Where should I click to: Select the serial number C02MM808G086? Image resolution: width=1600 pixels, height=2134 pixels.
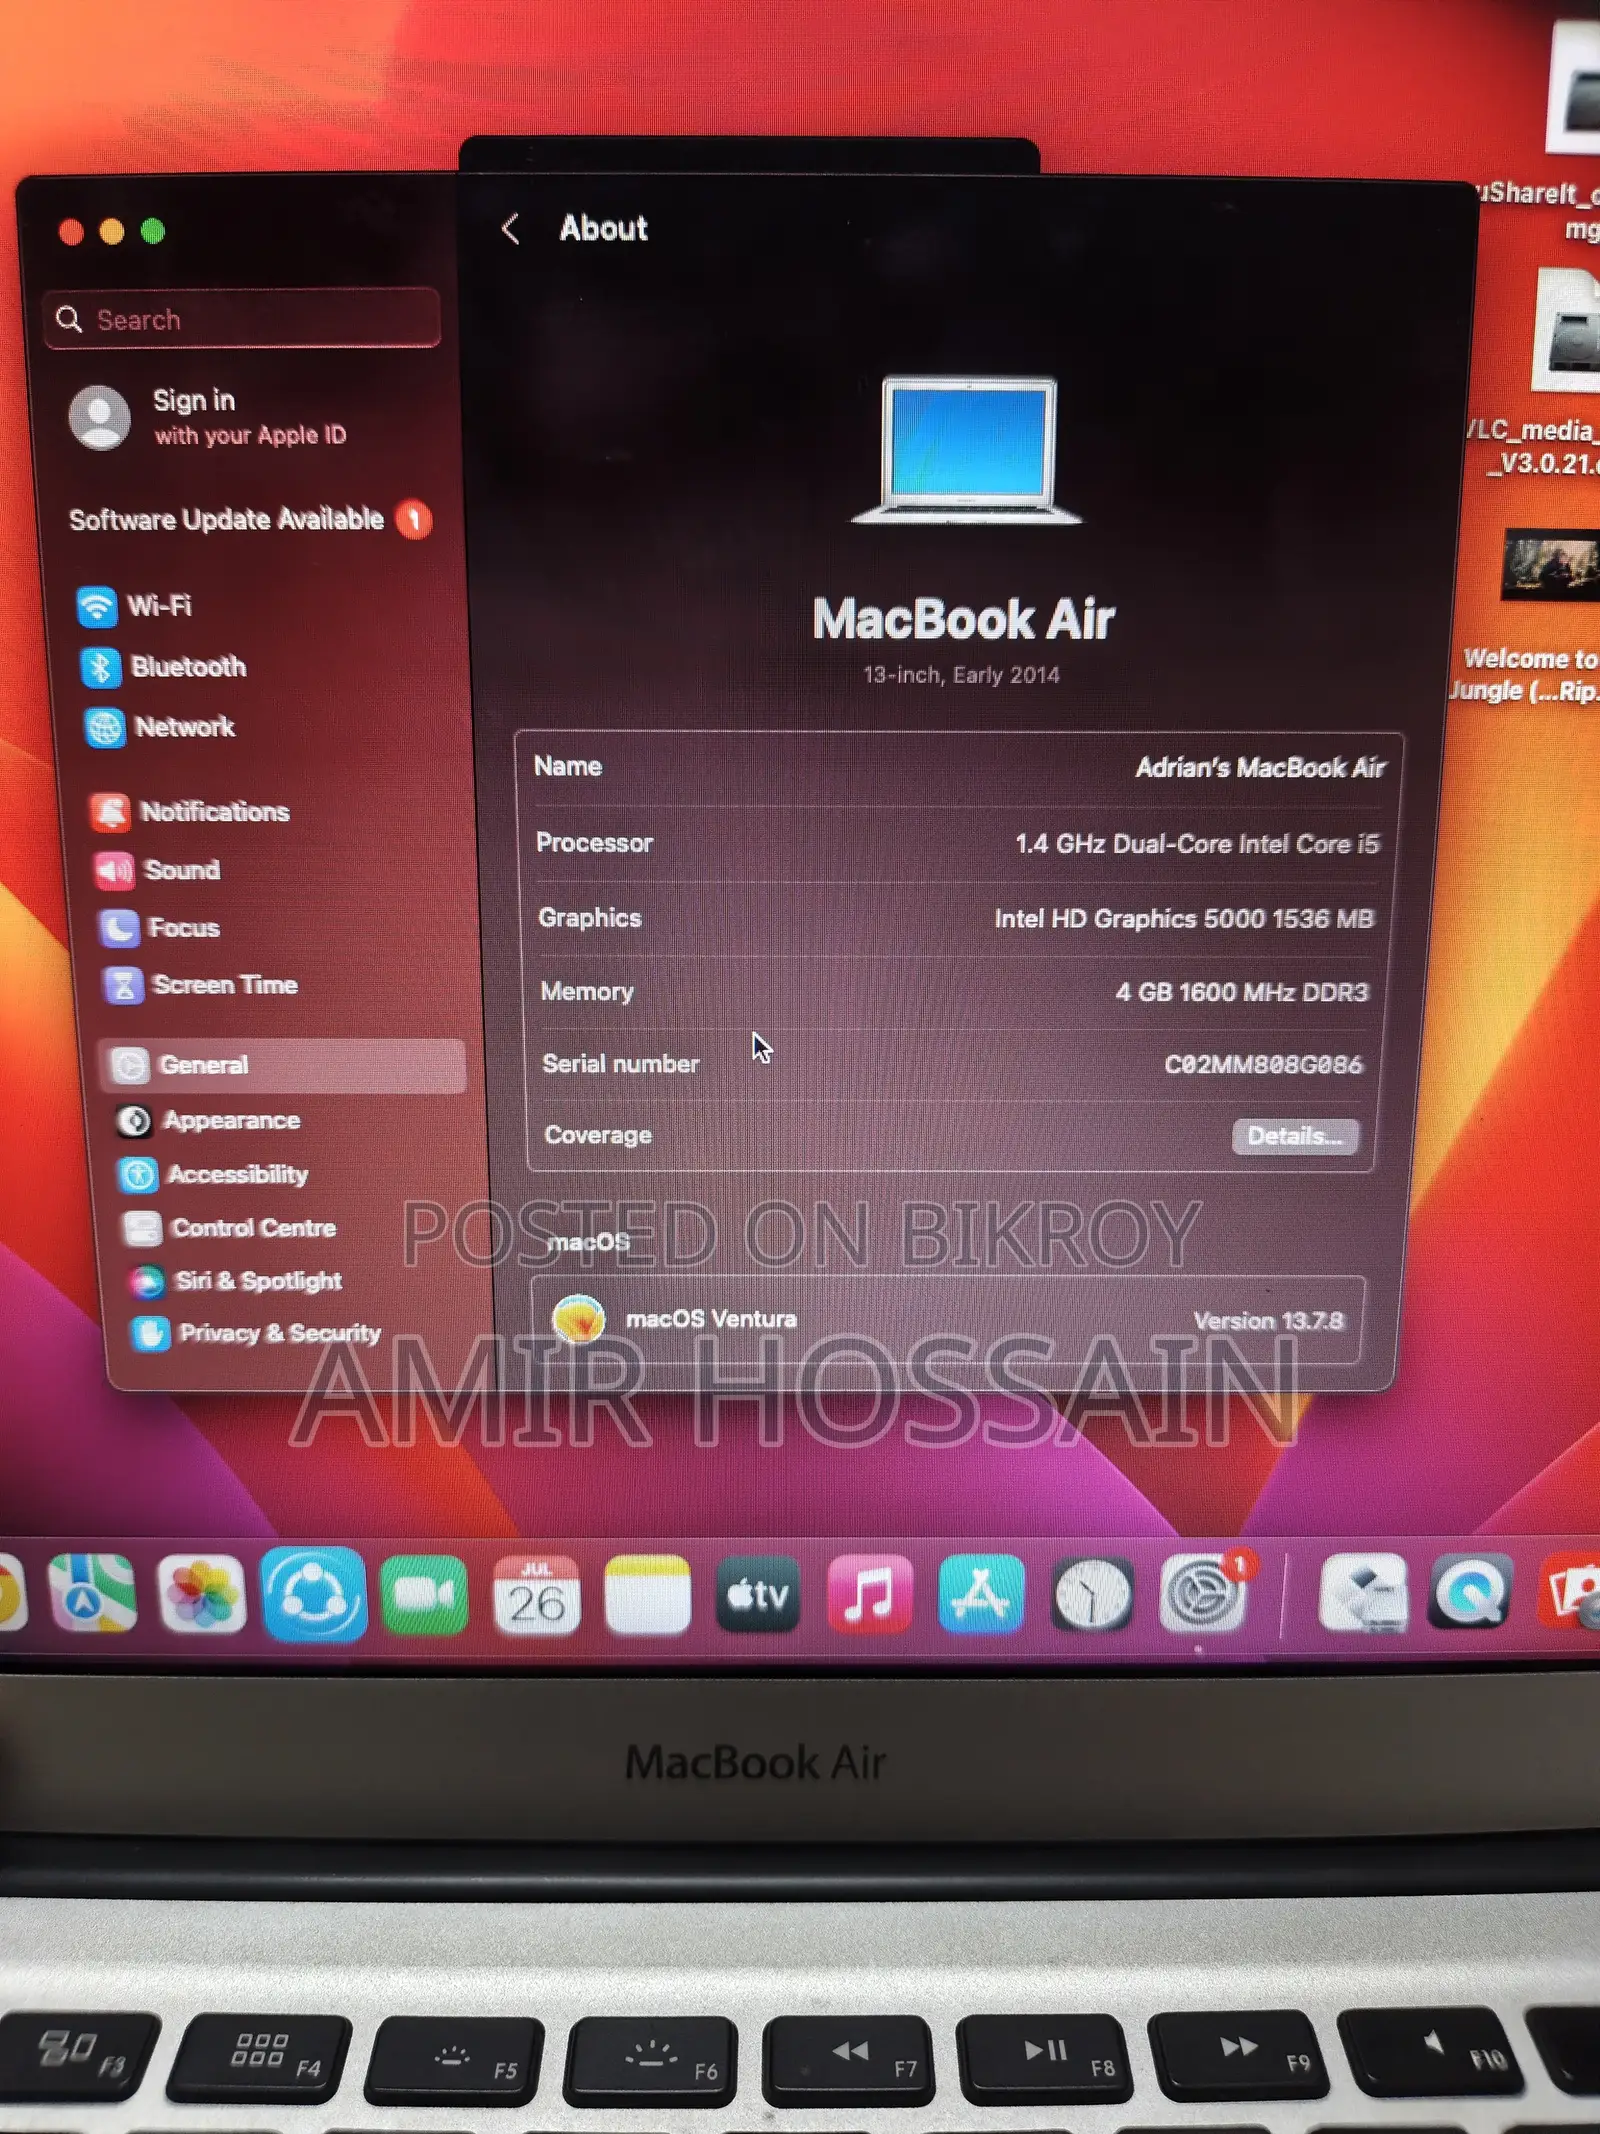pyautogui.click(x=1263, y=1064)
